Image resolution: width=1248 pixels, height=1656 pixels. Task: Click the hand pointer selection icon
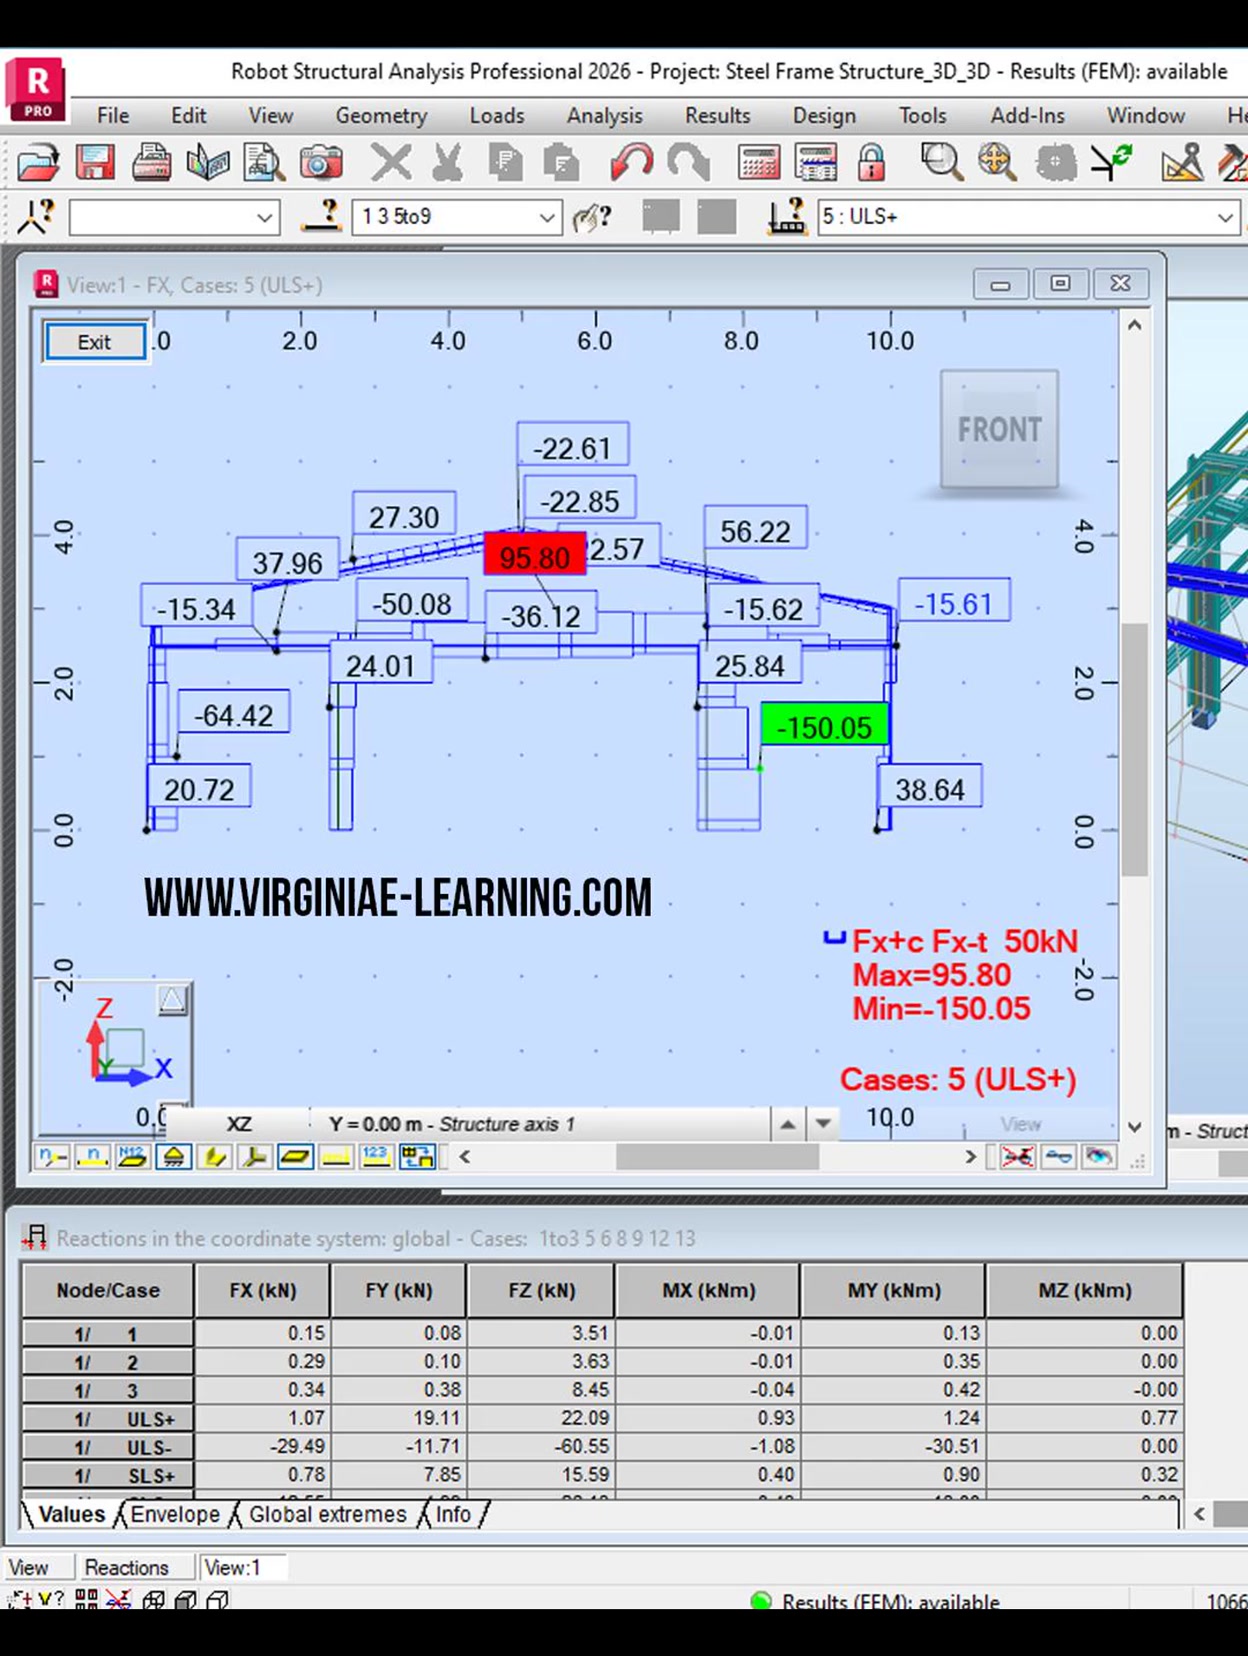[591, 216]
